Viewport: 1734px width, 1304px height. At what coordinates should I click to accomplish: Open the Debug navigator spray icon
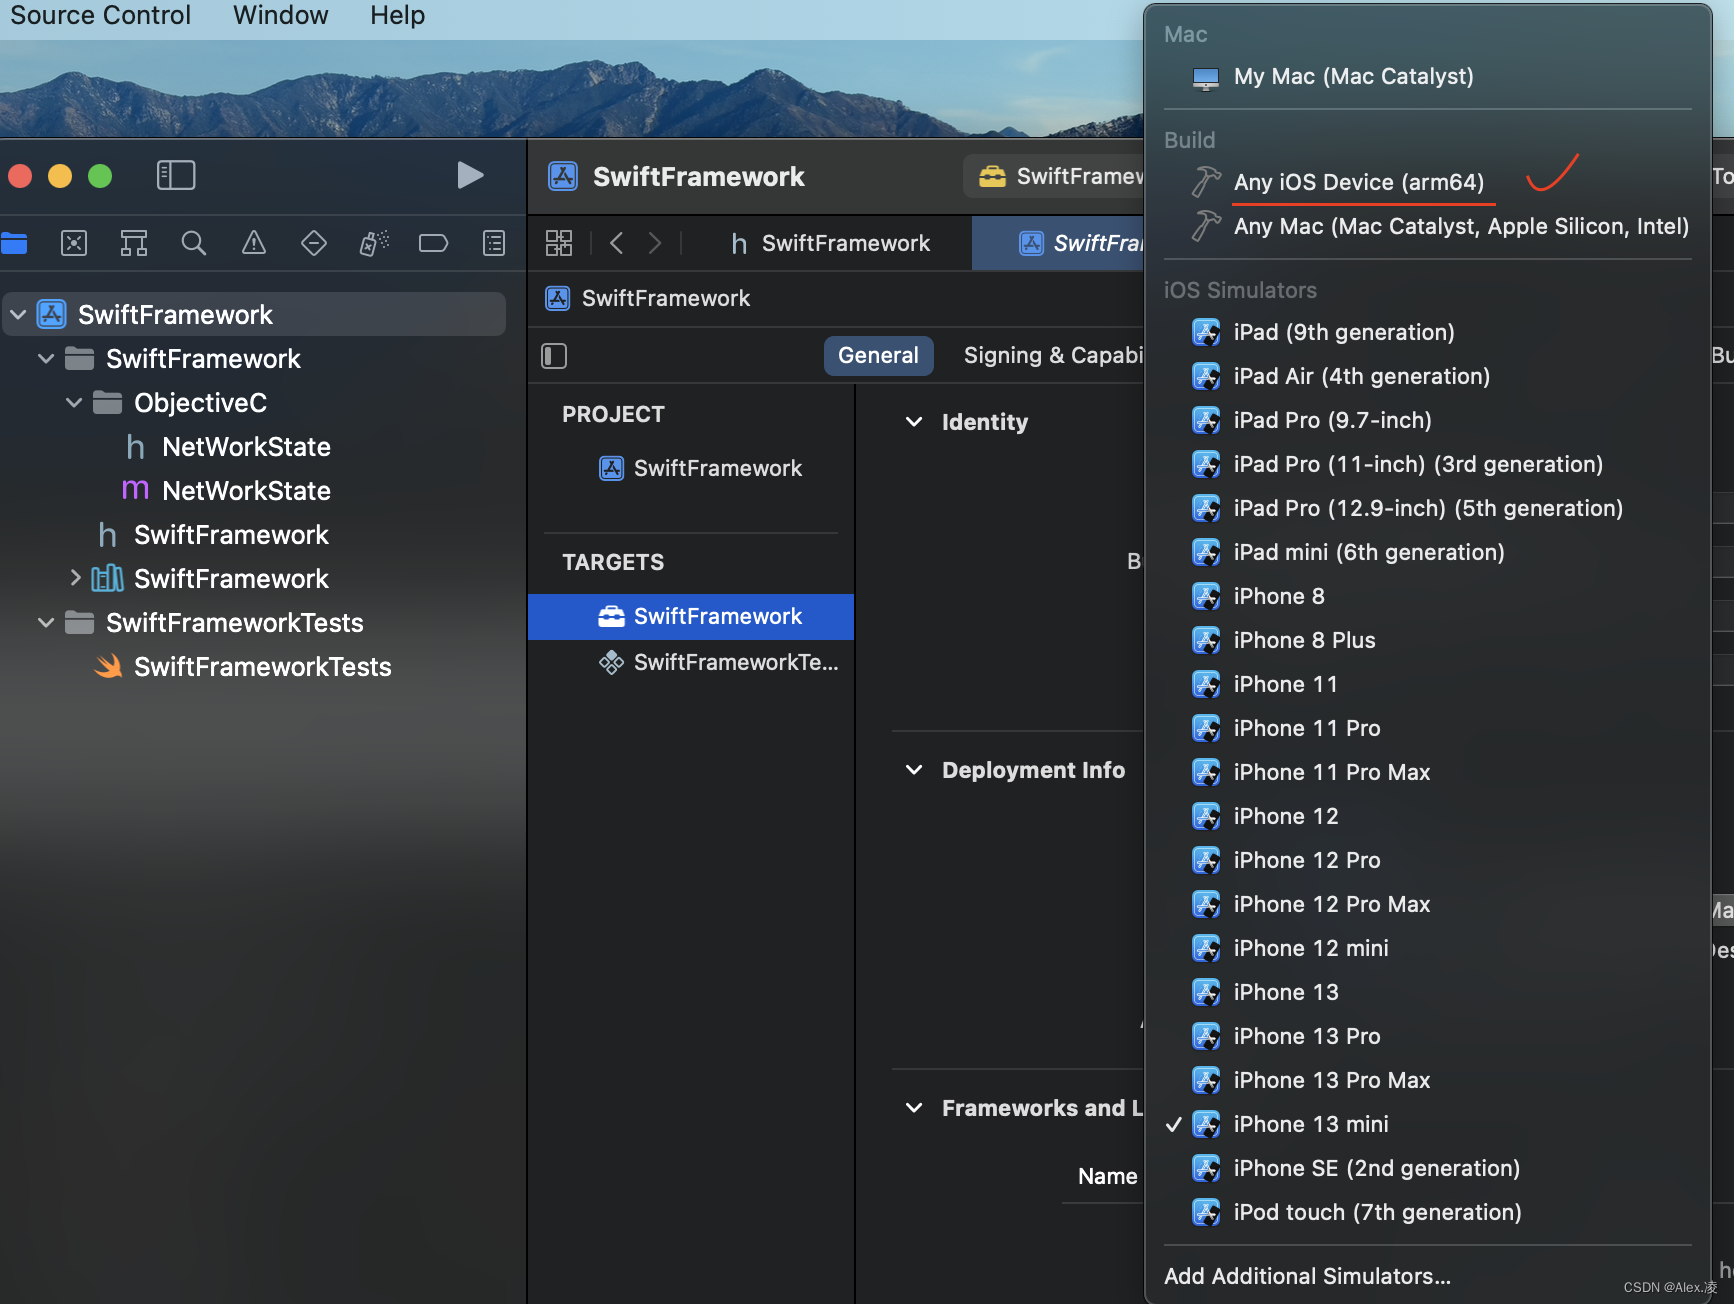pos(374,243)
